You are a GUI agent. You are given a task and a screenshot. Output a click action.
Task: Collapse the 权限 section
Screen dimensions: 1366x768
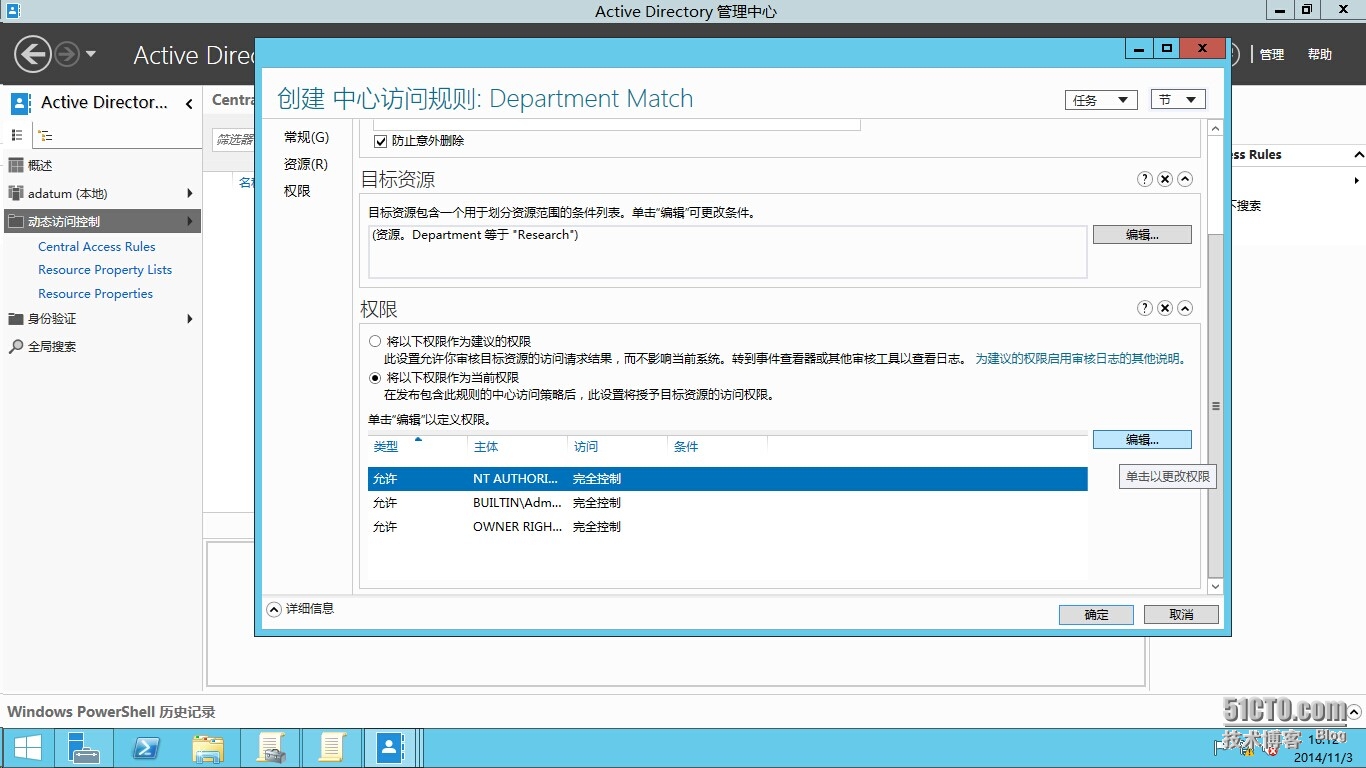pos(1185,308)
